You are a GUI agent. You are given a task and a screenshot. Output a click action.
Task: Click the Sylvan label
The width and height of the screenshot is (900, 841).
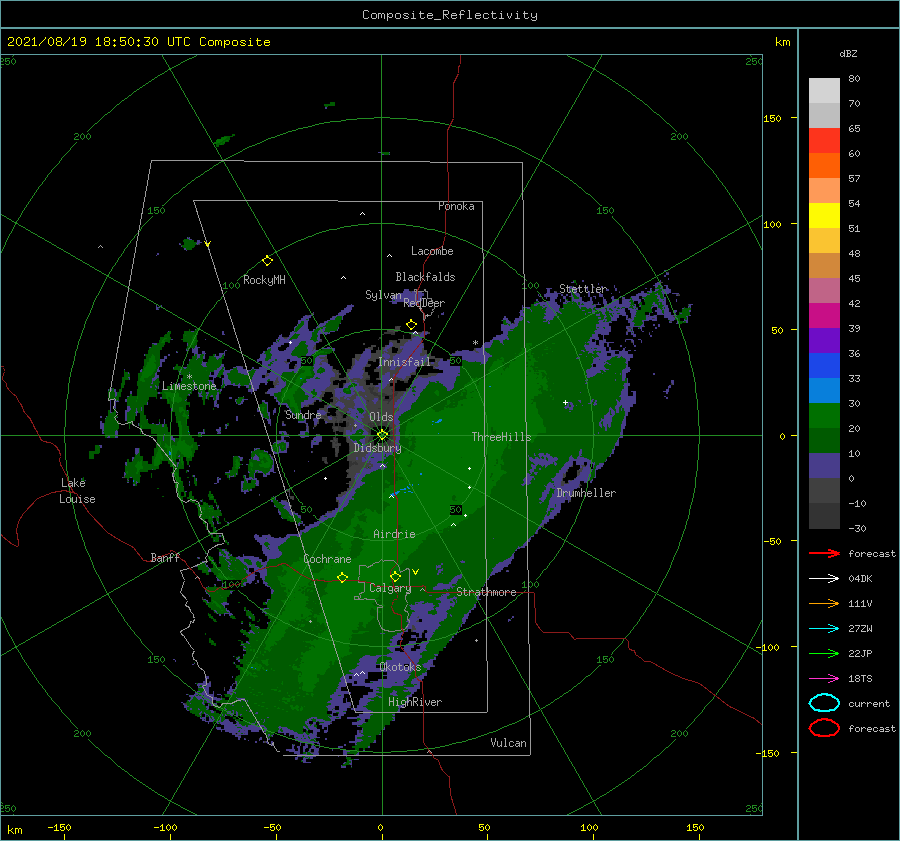[x=383, y=295]
